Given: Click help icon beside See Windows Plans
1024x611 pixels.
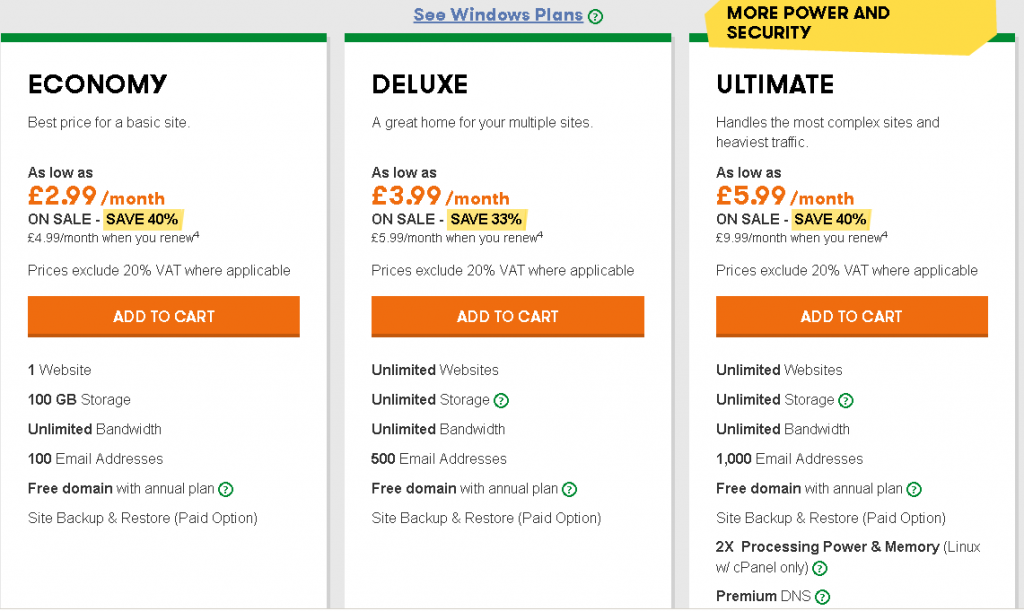Looking at the screenshot, I should point(595,16).
